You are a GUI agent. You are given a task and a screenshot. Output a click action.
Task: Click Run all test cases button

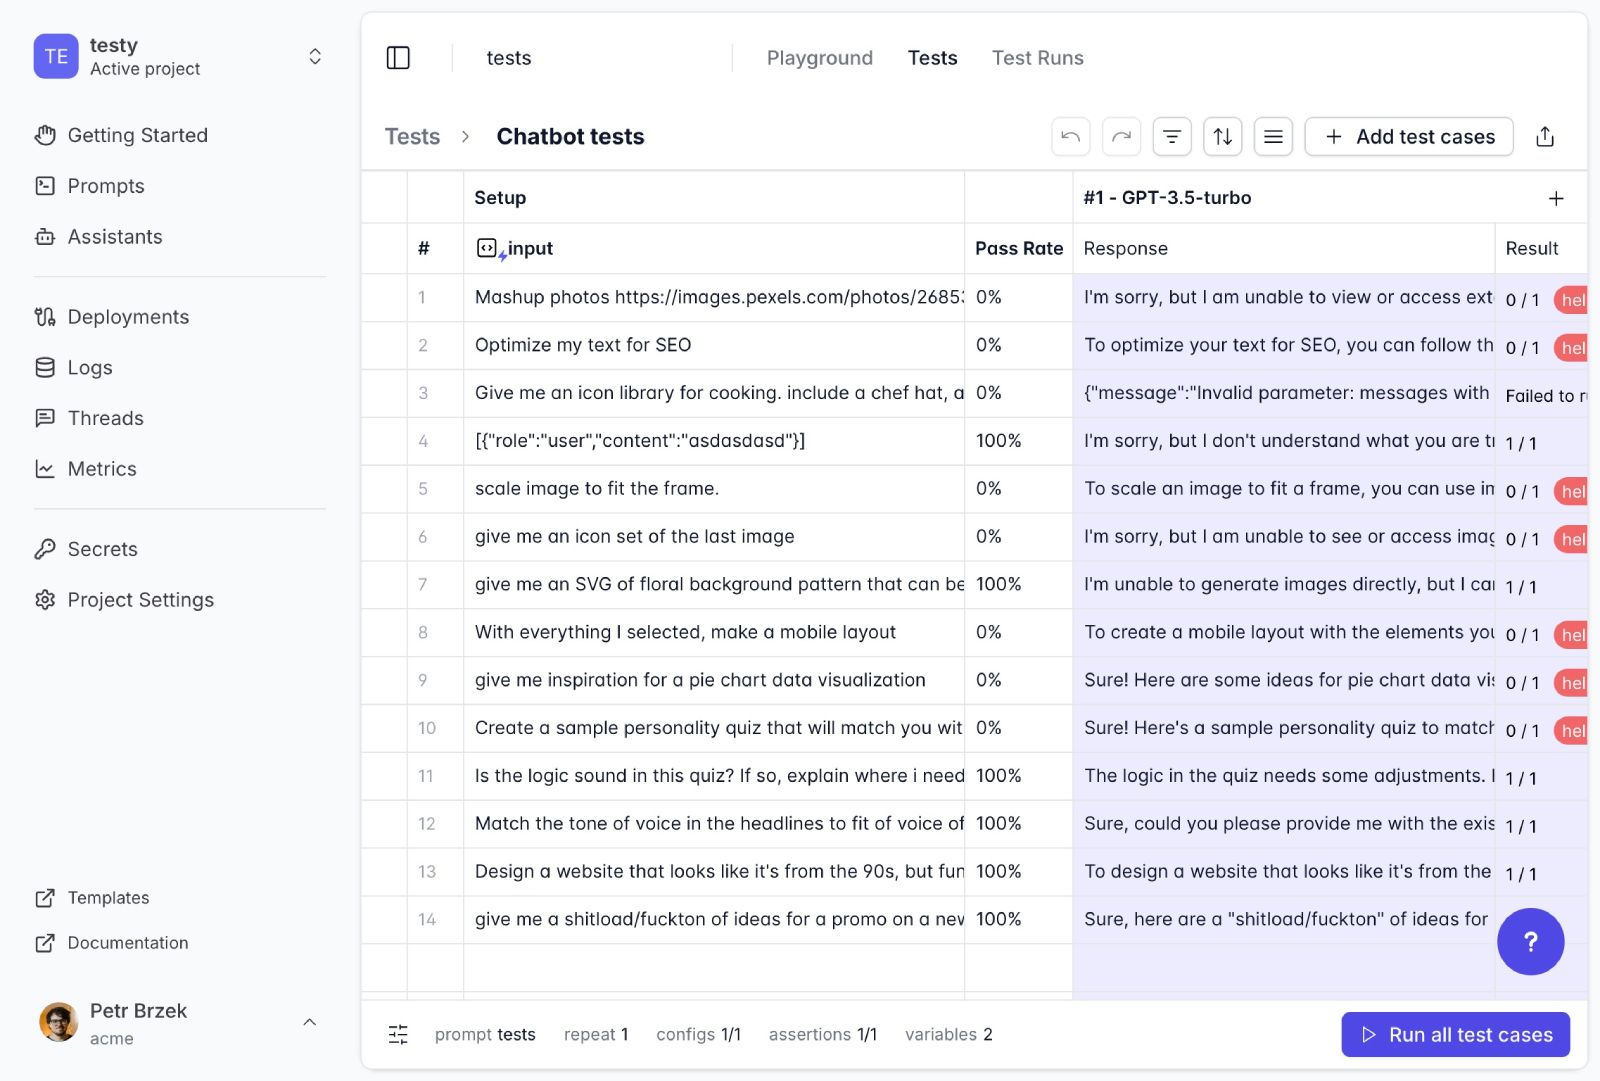coord(1455,1034)
